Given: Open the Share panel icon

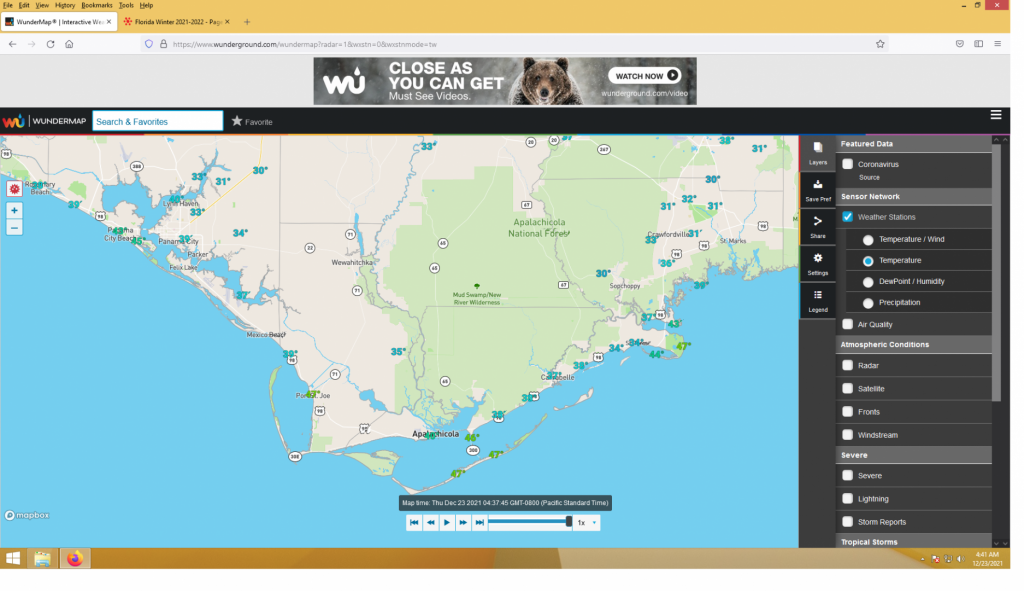Looking at the screenshot, I should [x=818, y=226].
